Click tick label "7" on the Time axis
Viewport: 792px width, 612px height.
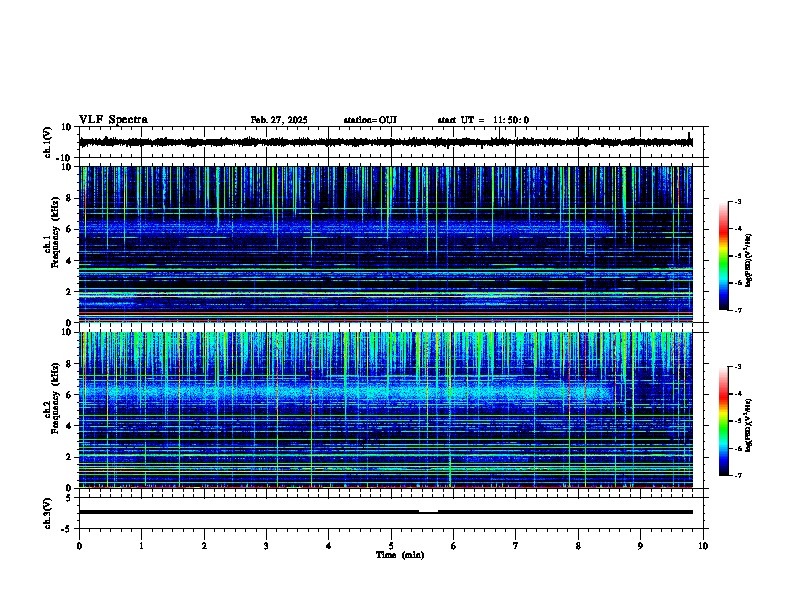[516, 546]
